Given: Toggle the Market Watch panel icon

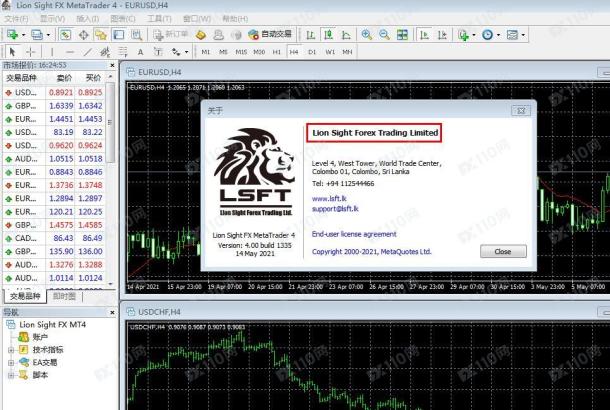Looking at the screenshot, I should tap(65, 35).
